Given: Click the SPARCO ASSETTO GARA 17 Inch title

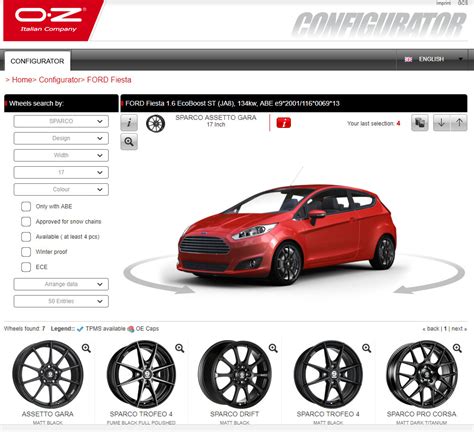Looking at the screenshot, I should (216, 121).
